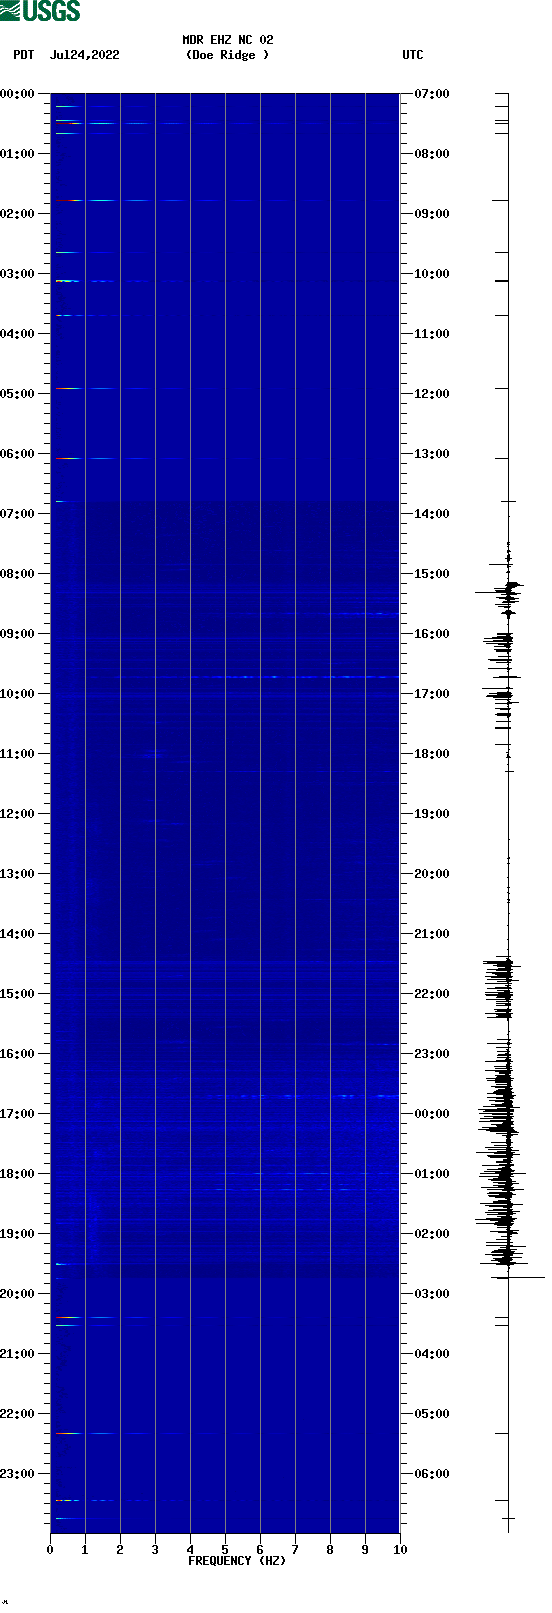The height and width of the screenshot is (1613, 552).
Task: Click the '(Doe Ridge )' station name
Action: [228, 55]
